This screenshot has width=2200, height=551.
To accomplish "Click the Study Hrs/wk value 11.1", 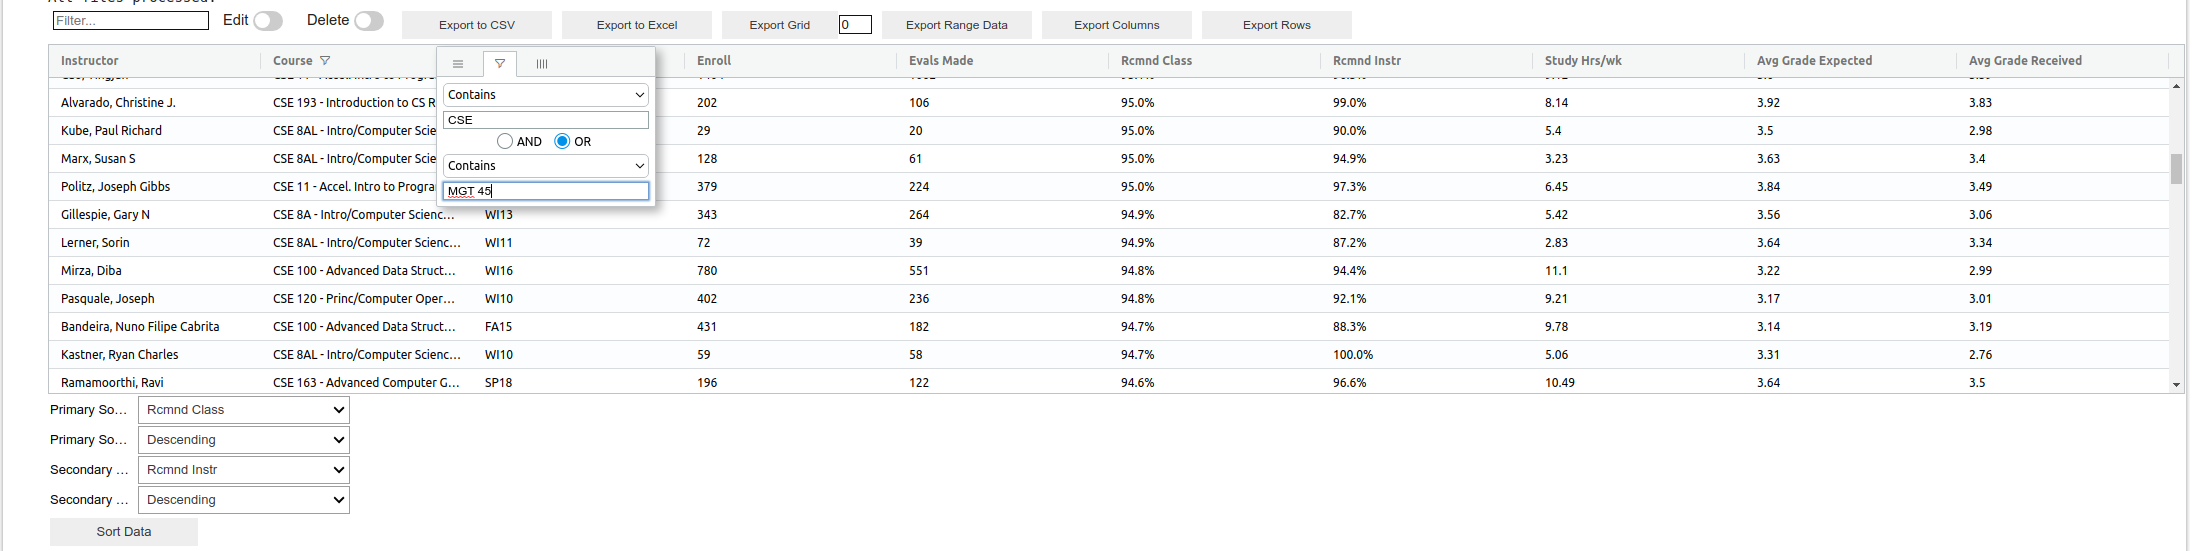I will (x=1557, y=271).
